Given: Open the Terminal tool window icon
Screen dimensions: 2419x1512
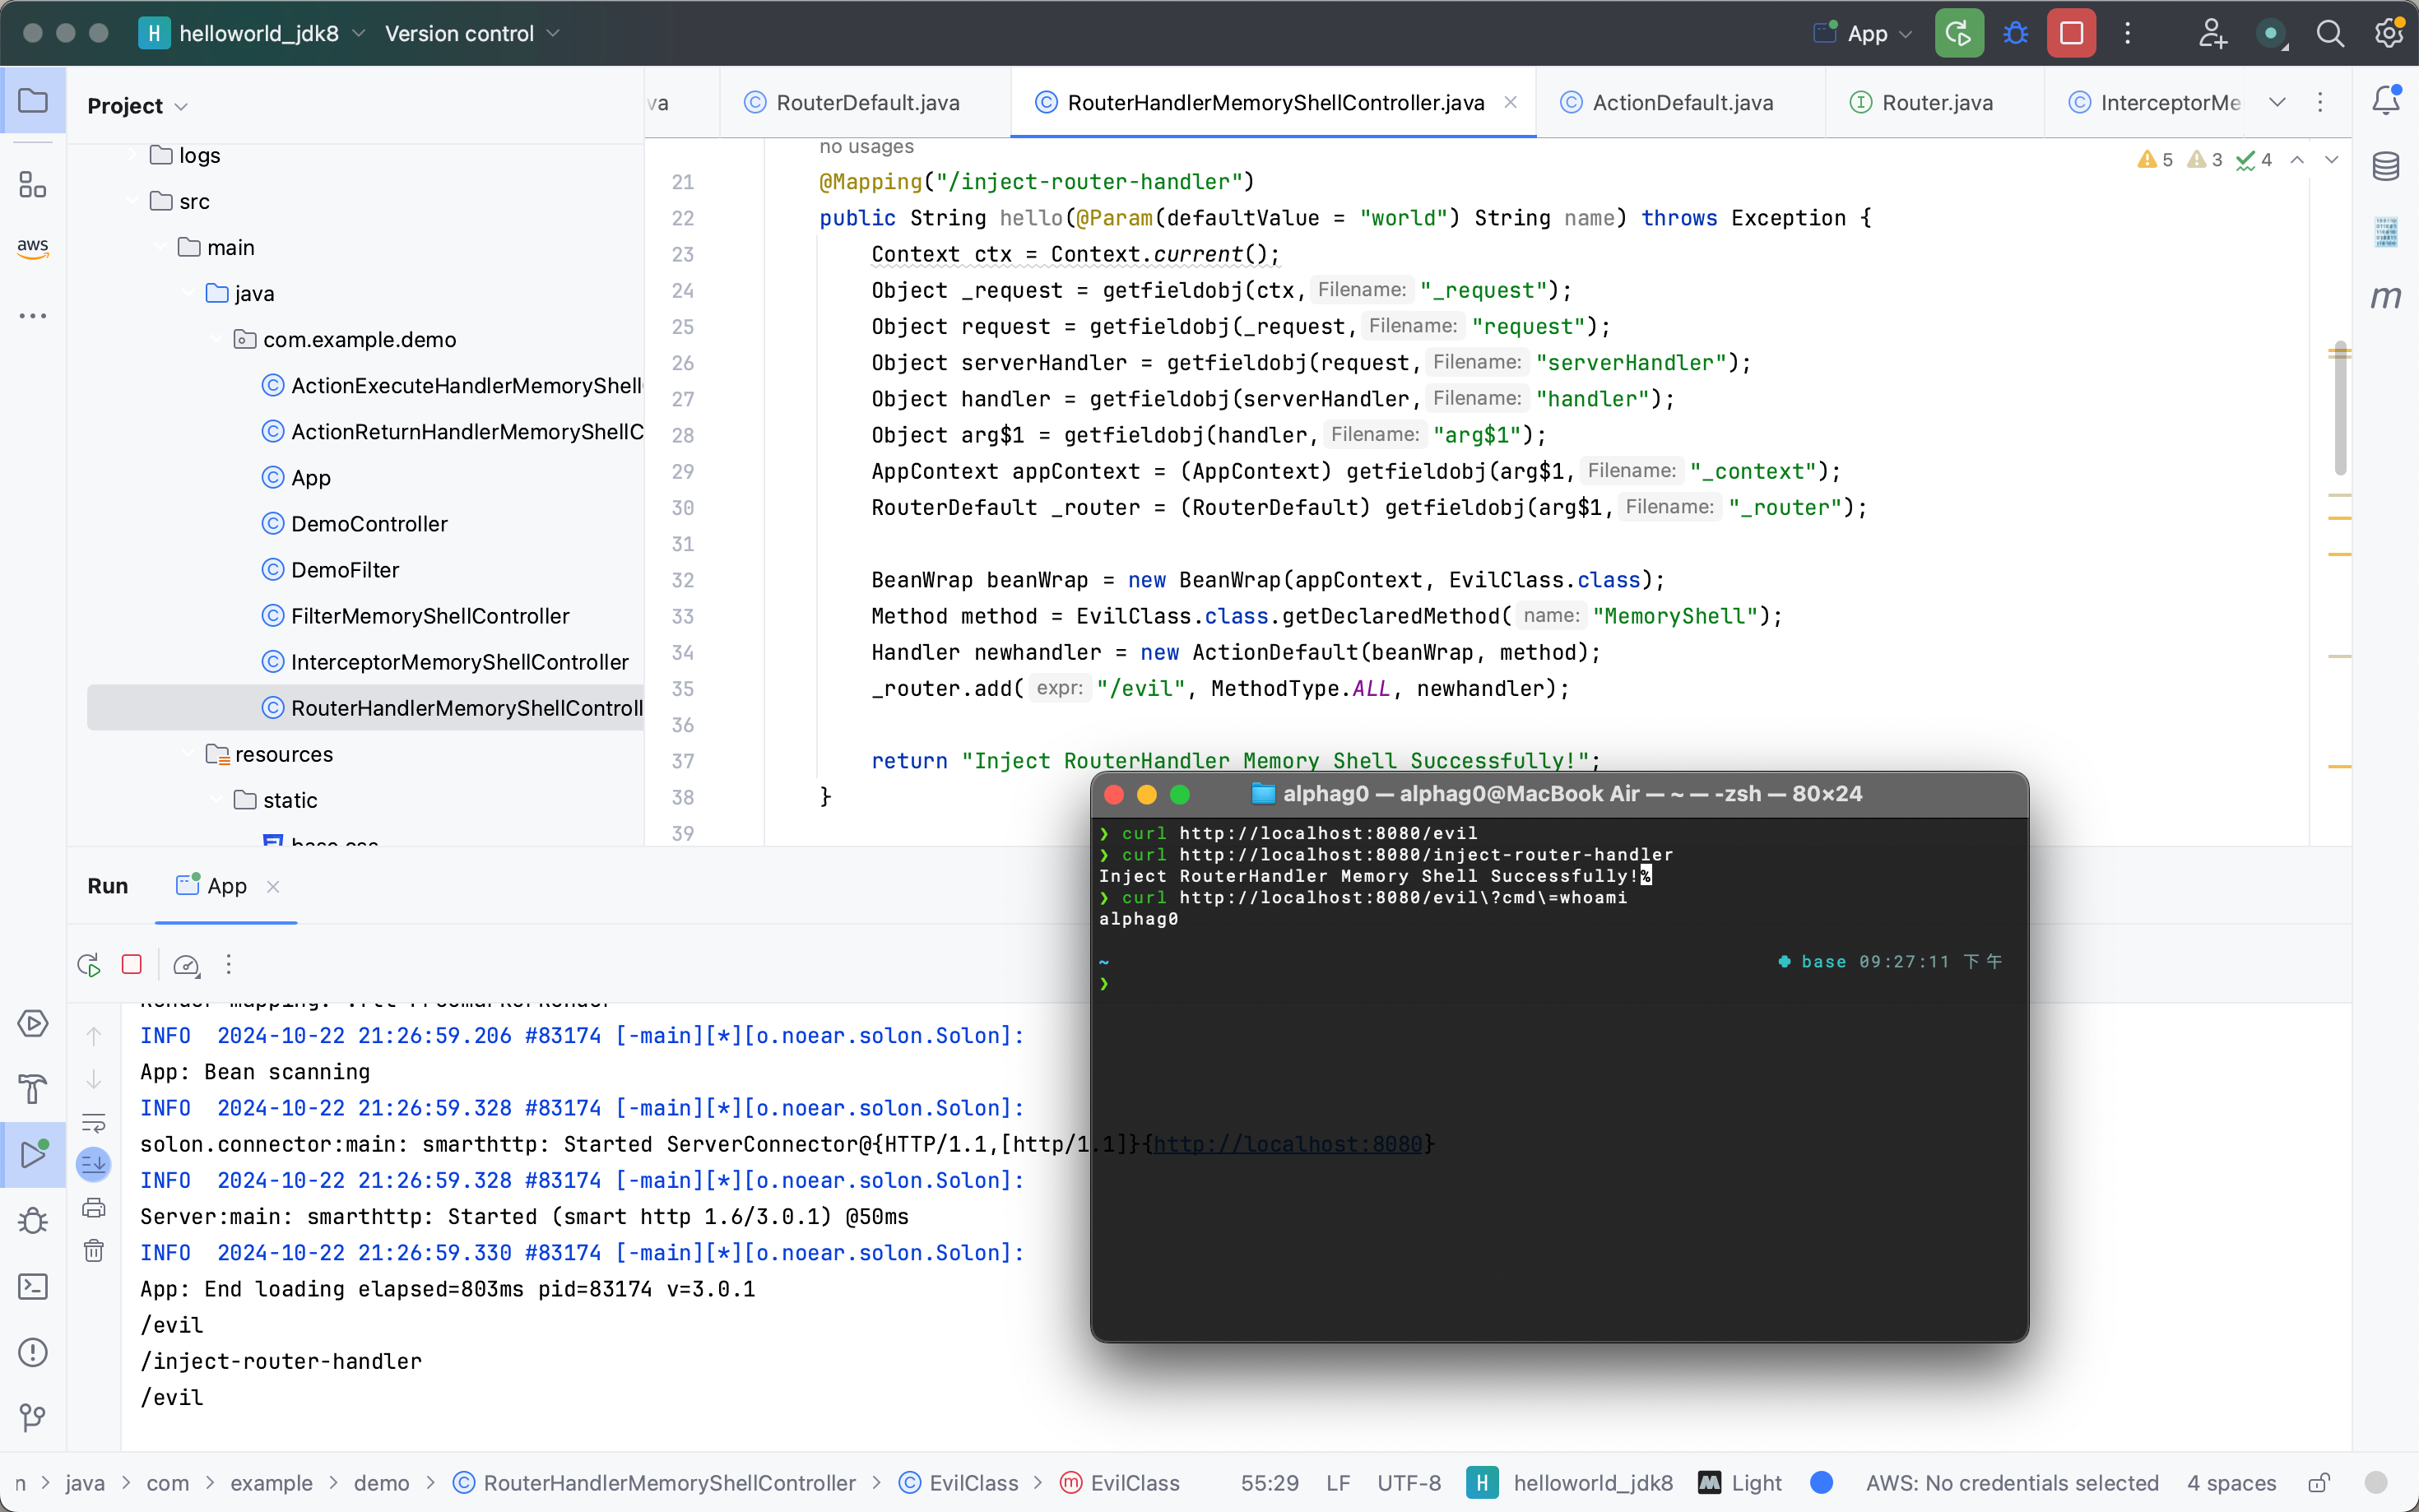Looking at the screenshot, I should 33,1286.
